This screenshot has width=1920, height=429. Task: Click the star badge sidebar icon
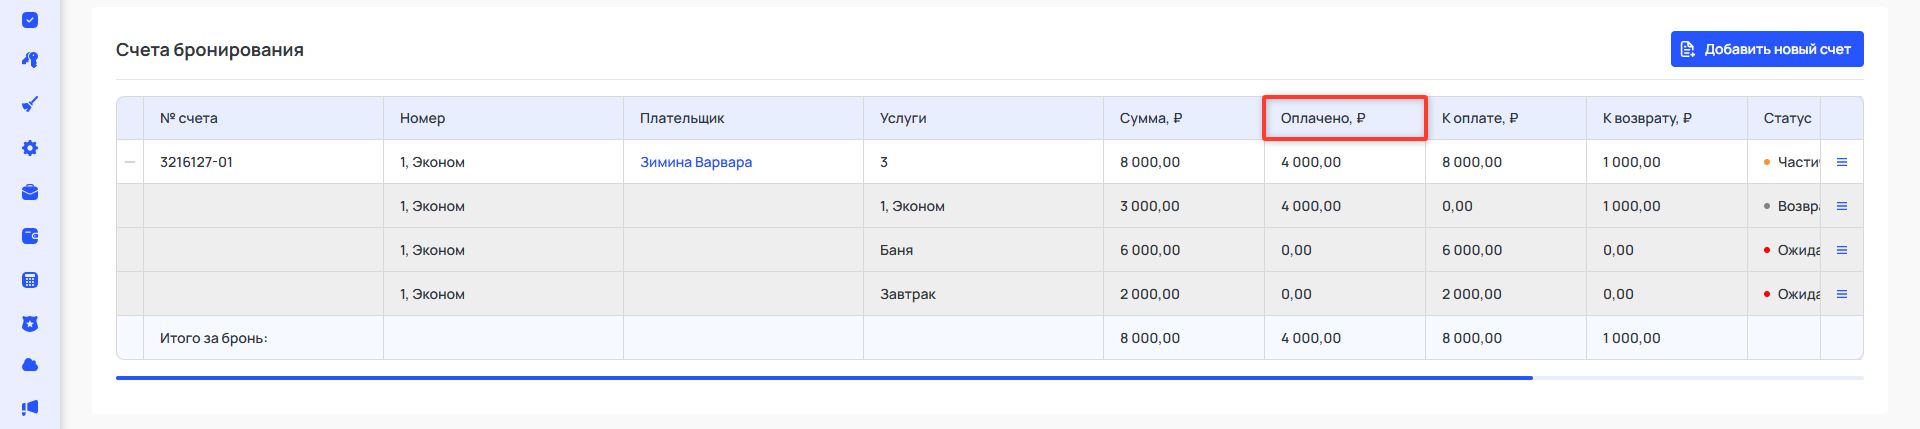(x=30, y=324)
